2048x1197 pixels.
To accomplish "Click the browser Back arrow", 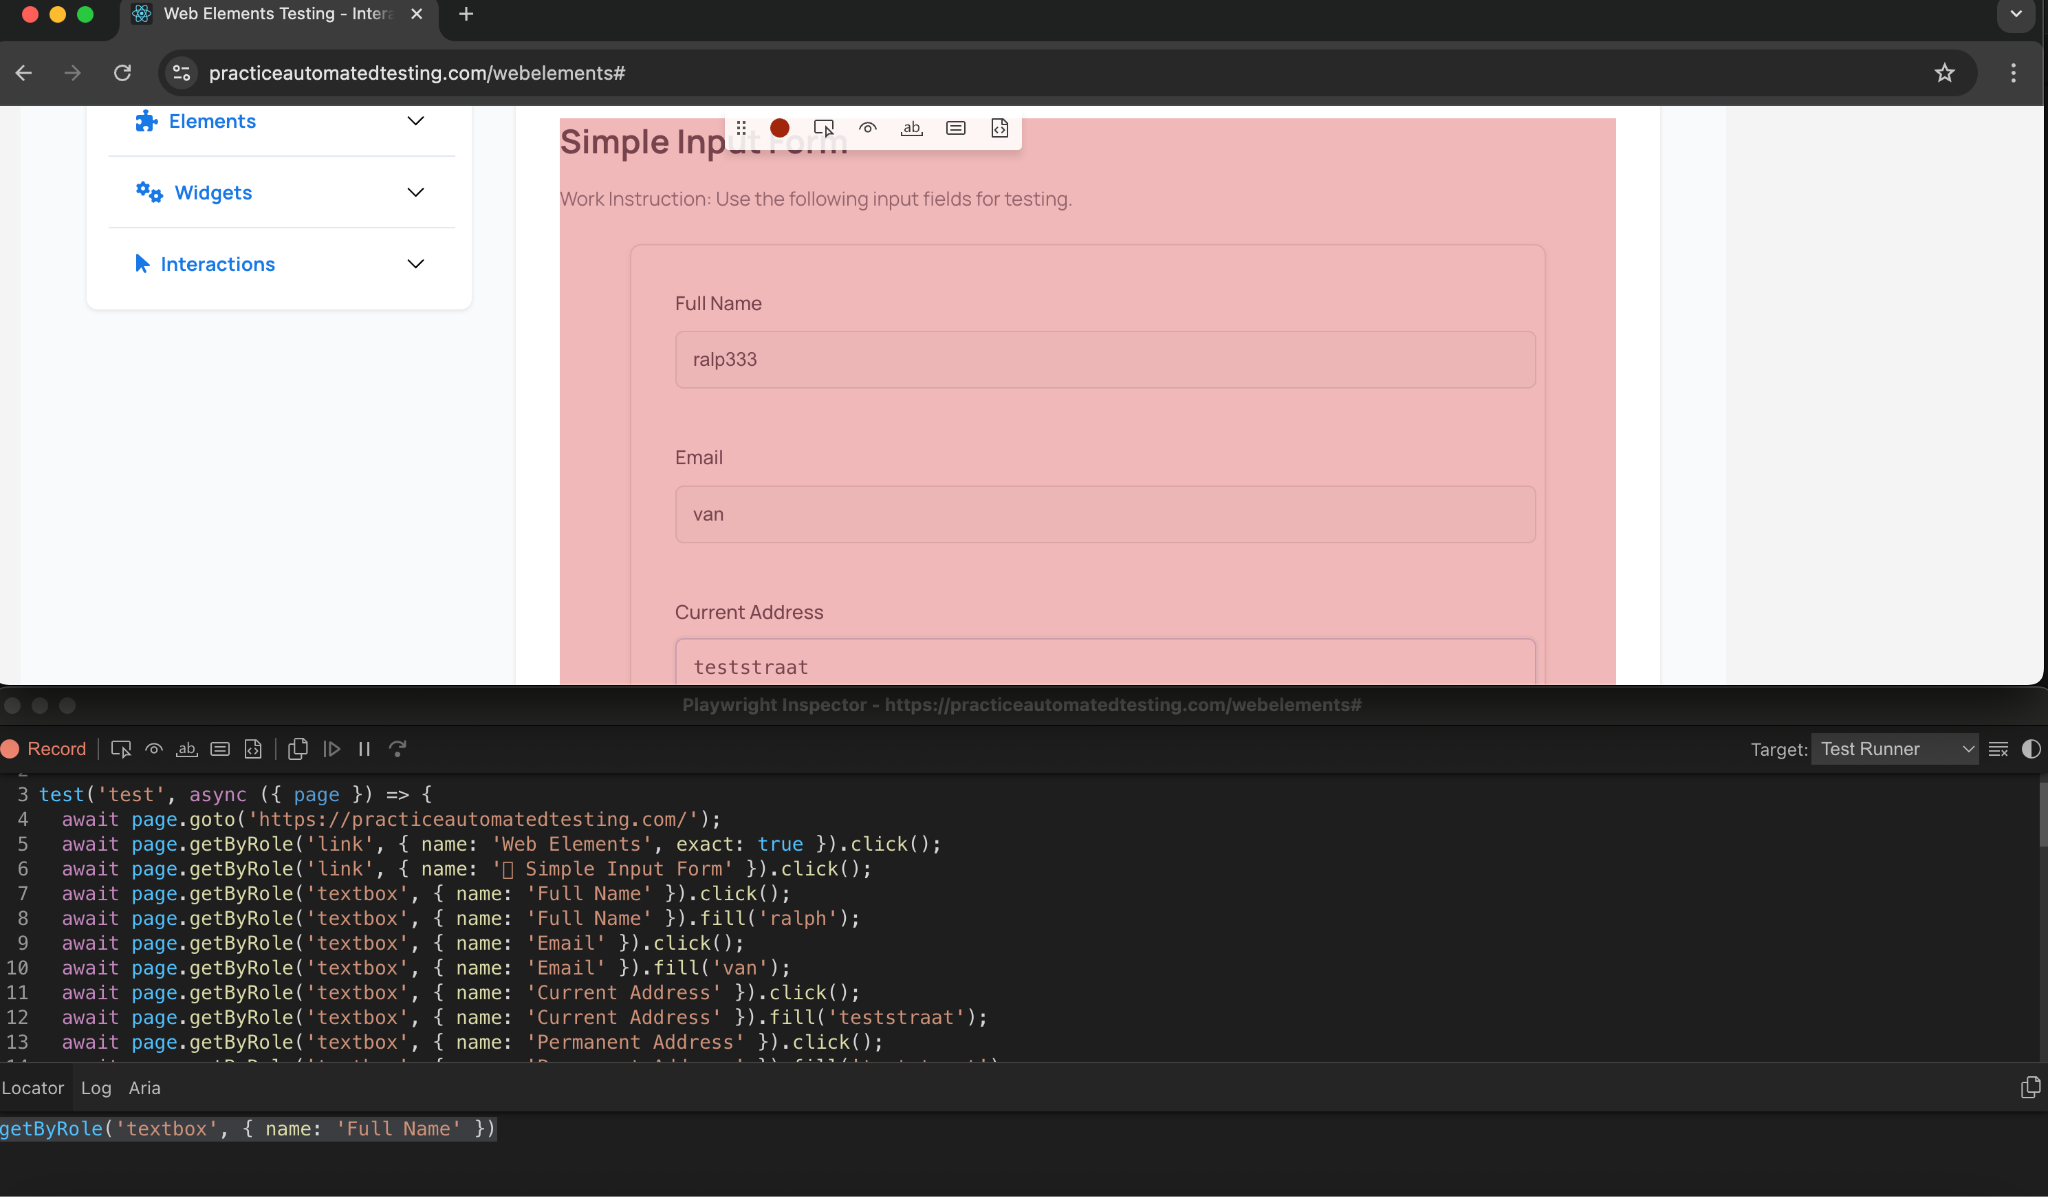I will click(24, 73).
